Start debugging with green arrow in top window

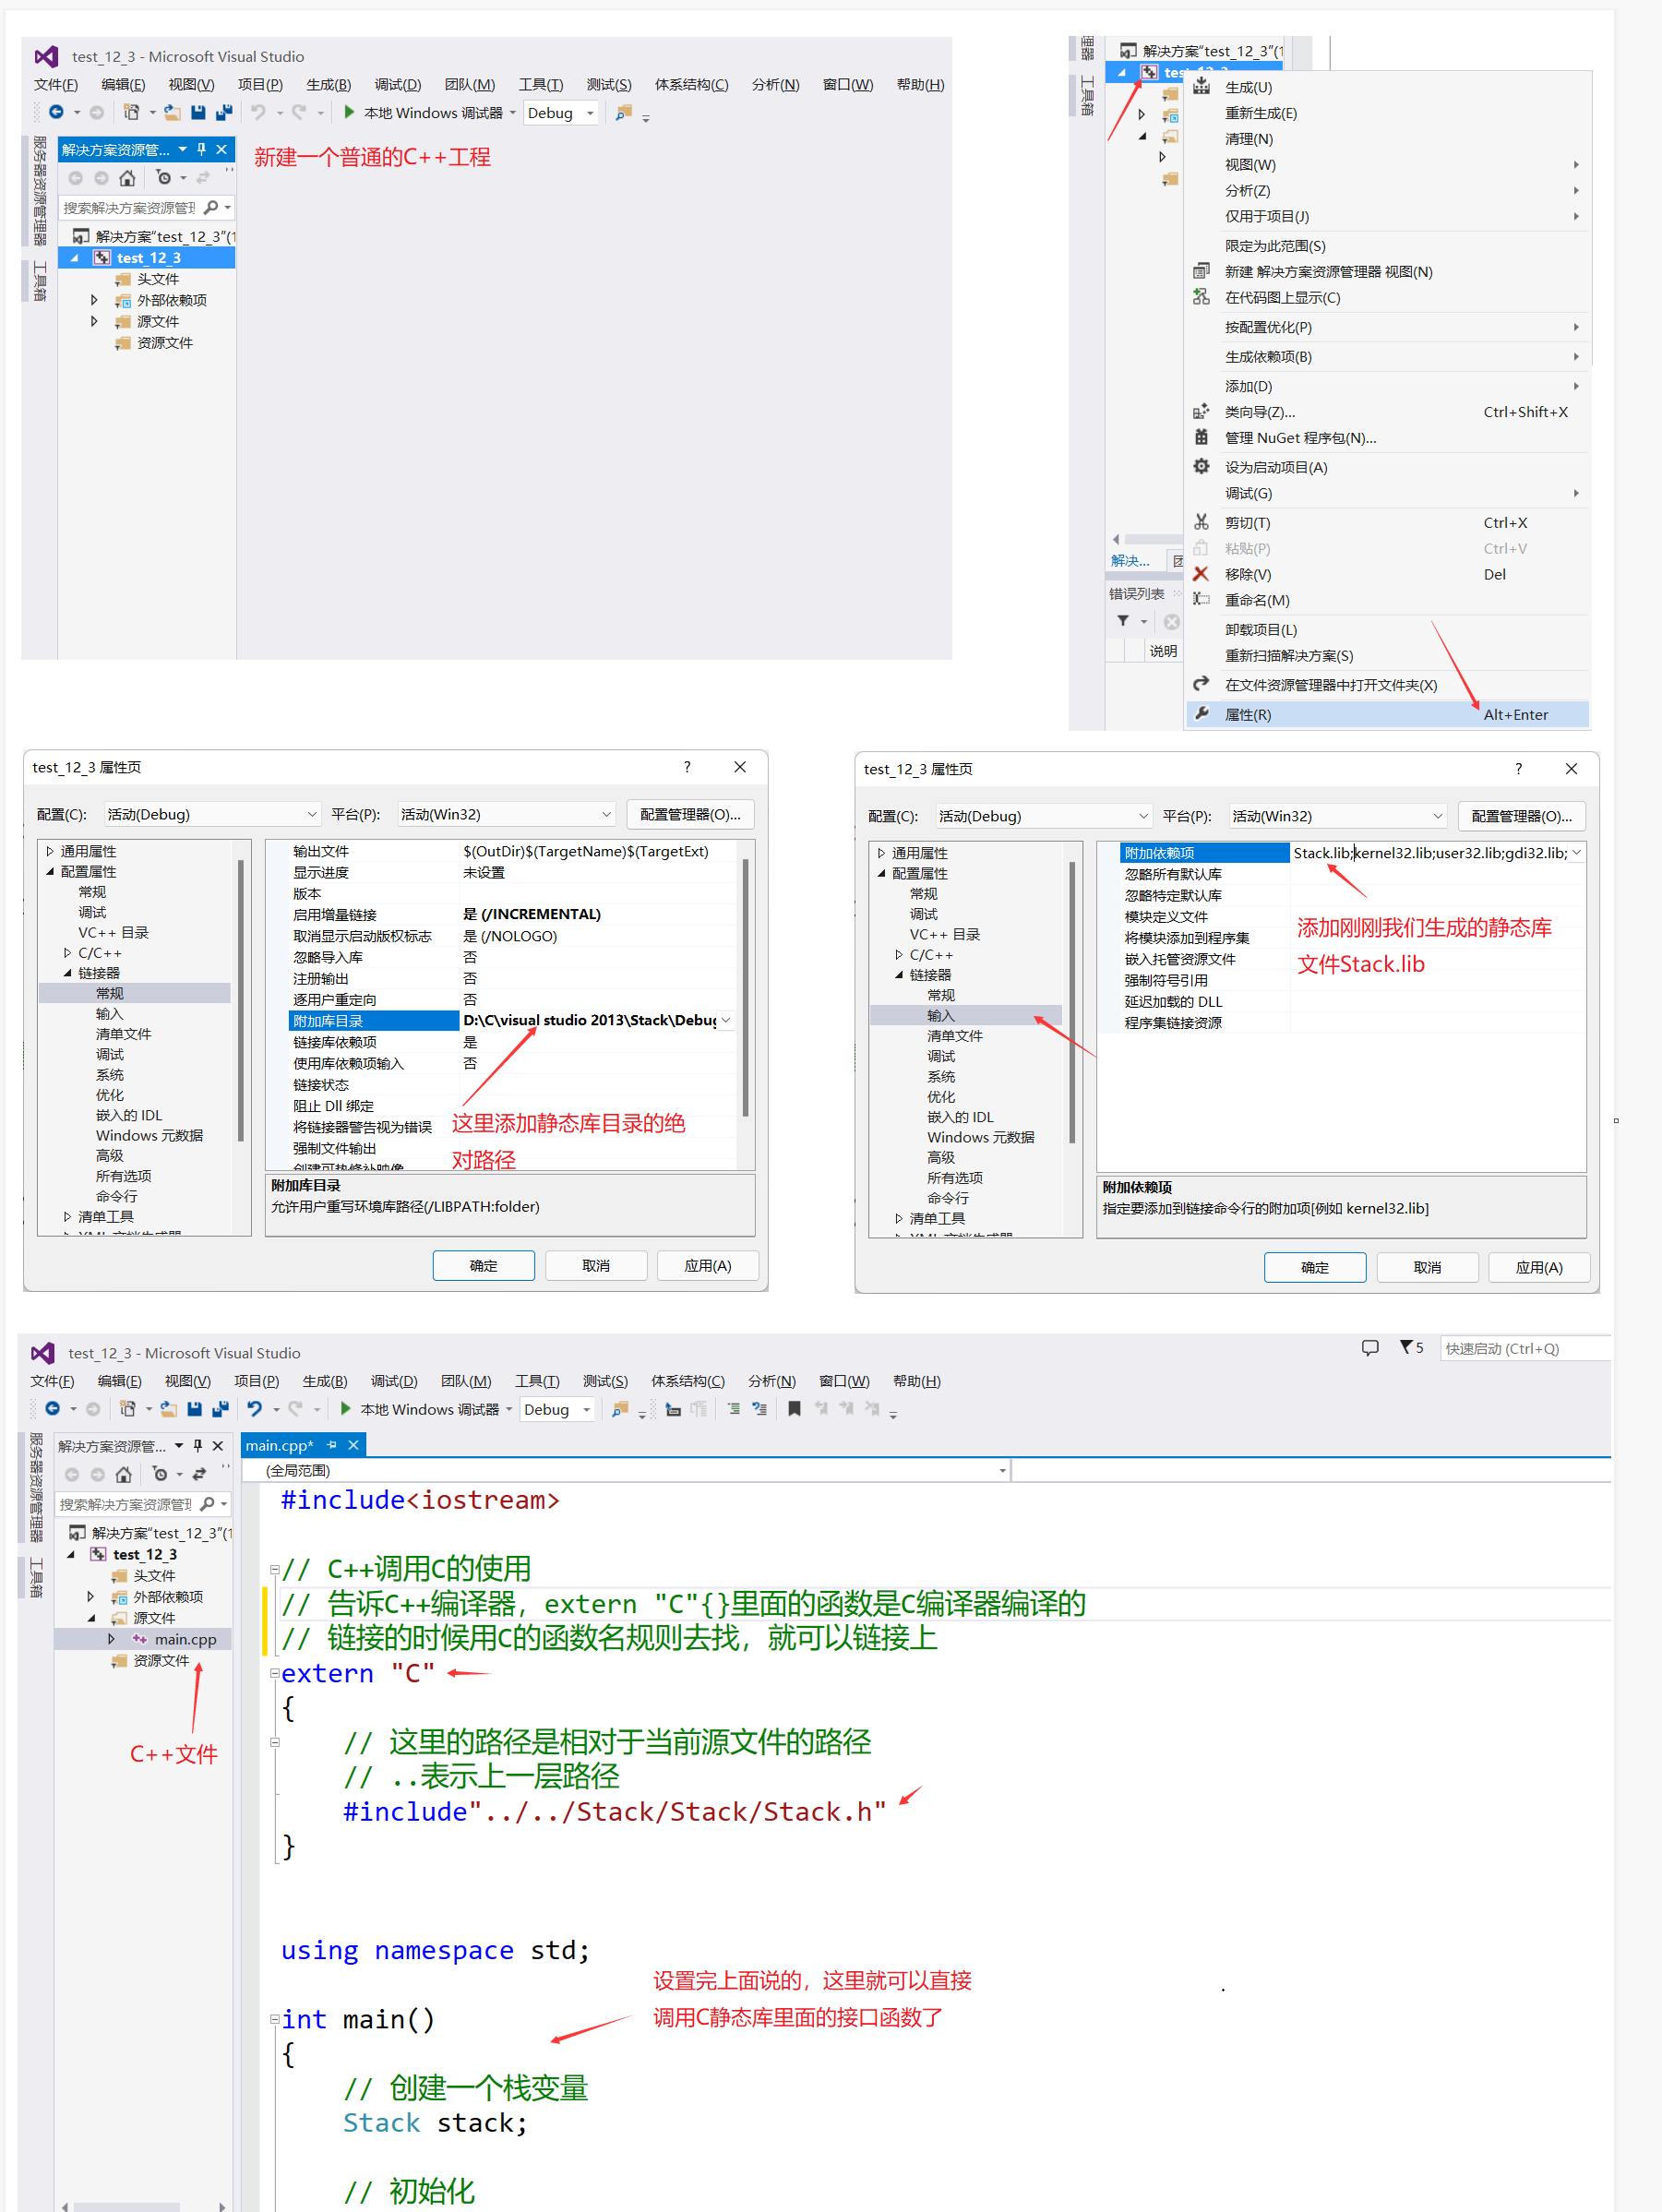tap(349, 112)
